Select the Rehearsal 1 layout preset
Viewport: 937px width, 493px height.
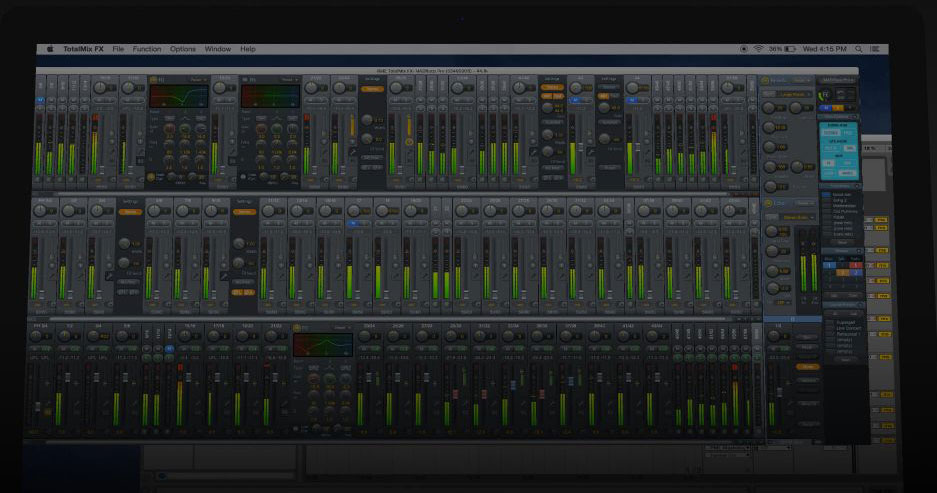click(848, 334)
